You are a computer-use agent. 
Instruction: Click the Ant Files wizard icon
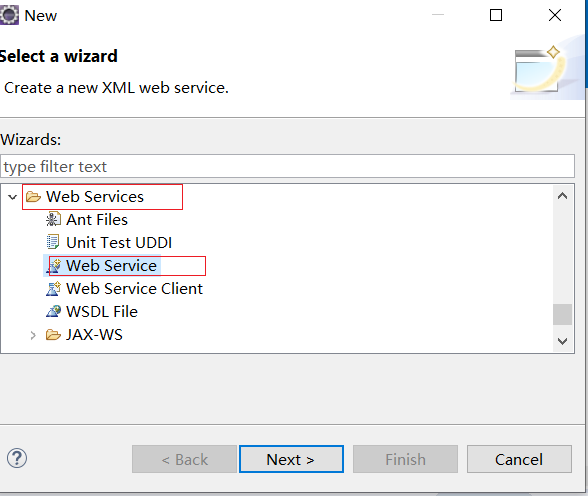coord(53,220)
